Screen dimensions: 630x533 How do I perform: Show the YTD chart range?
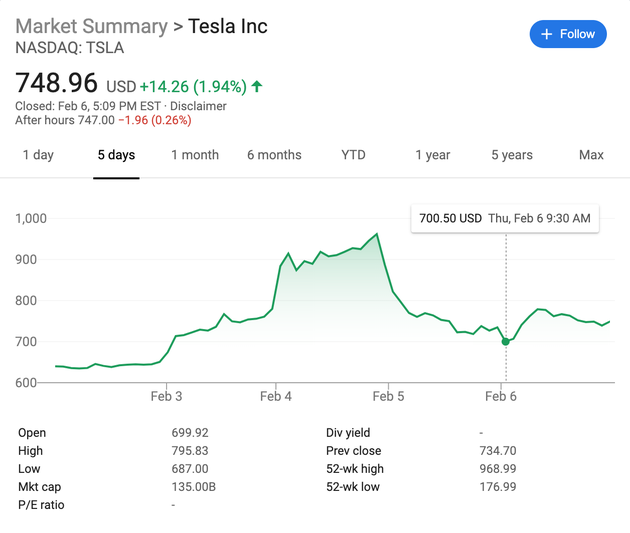point(353,155)
